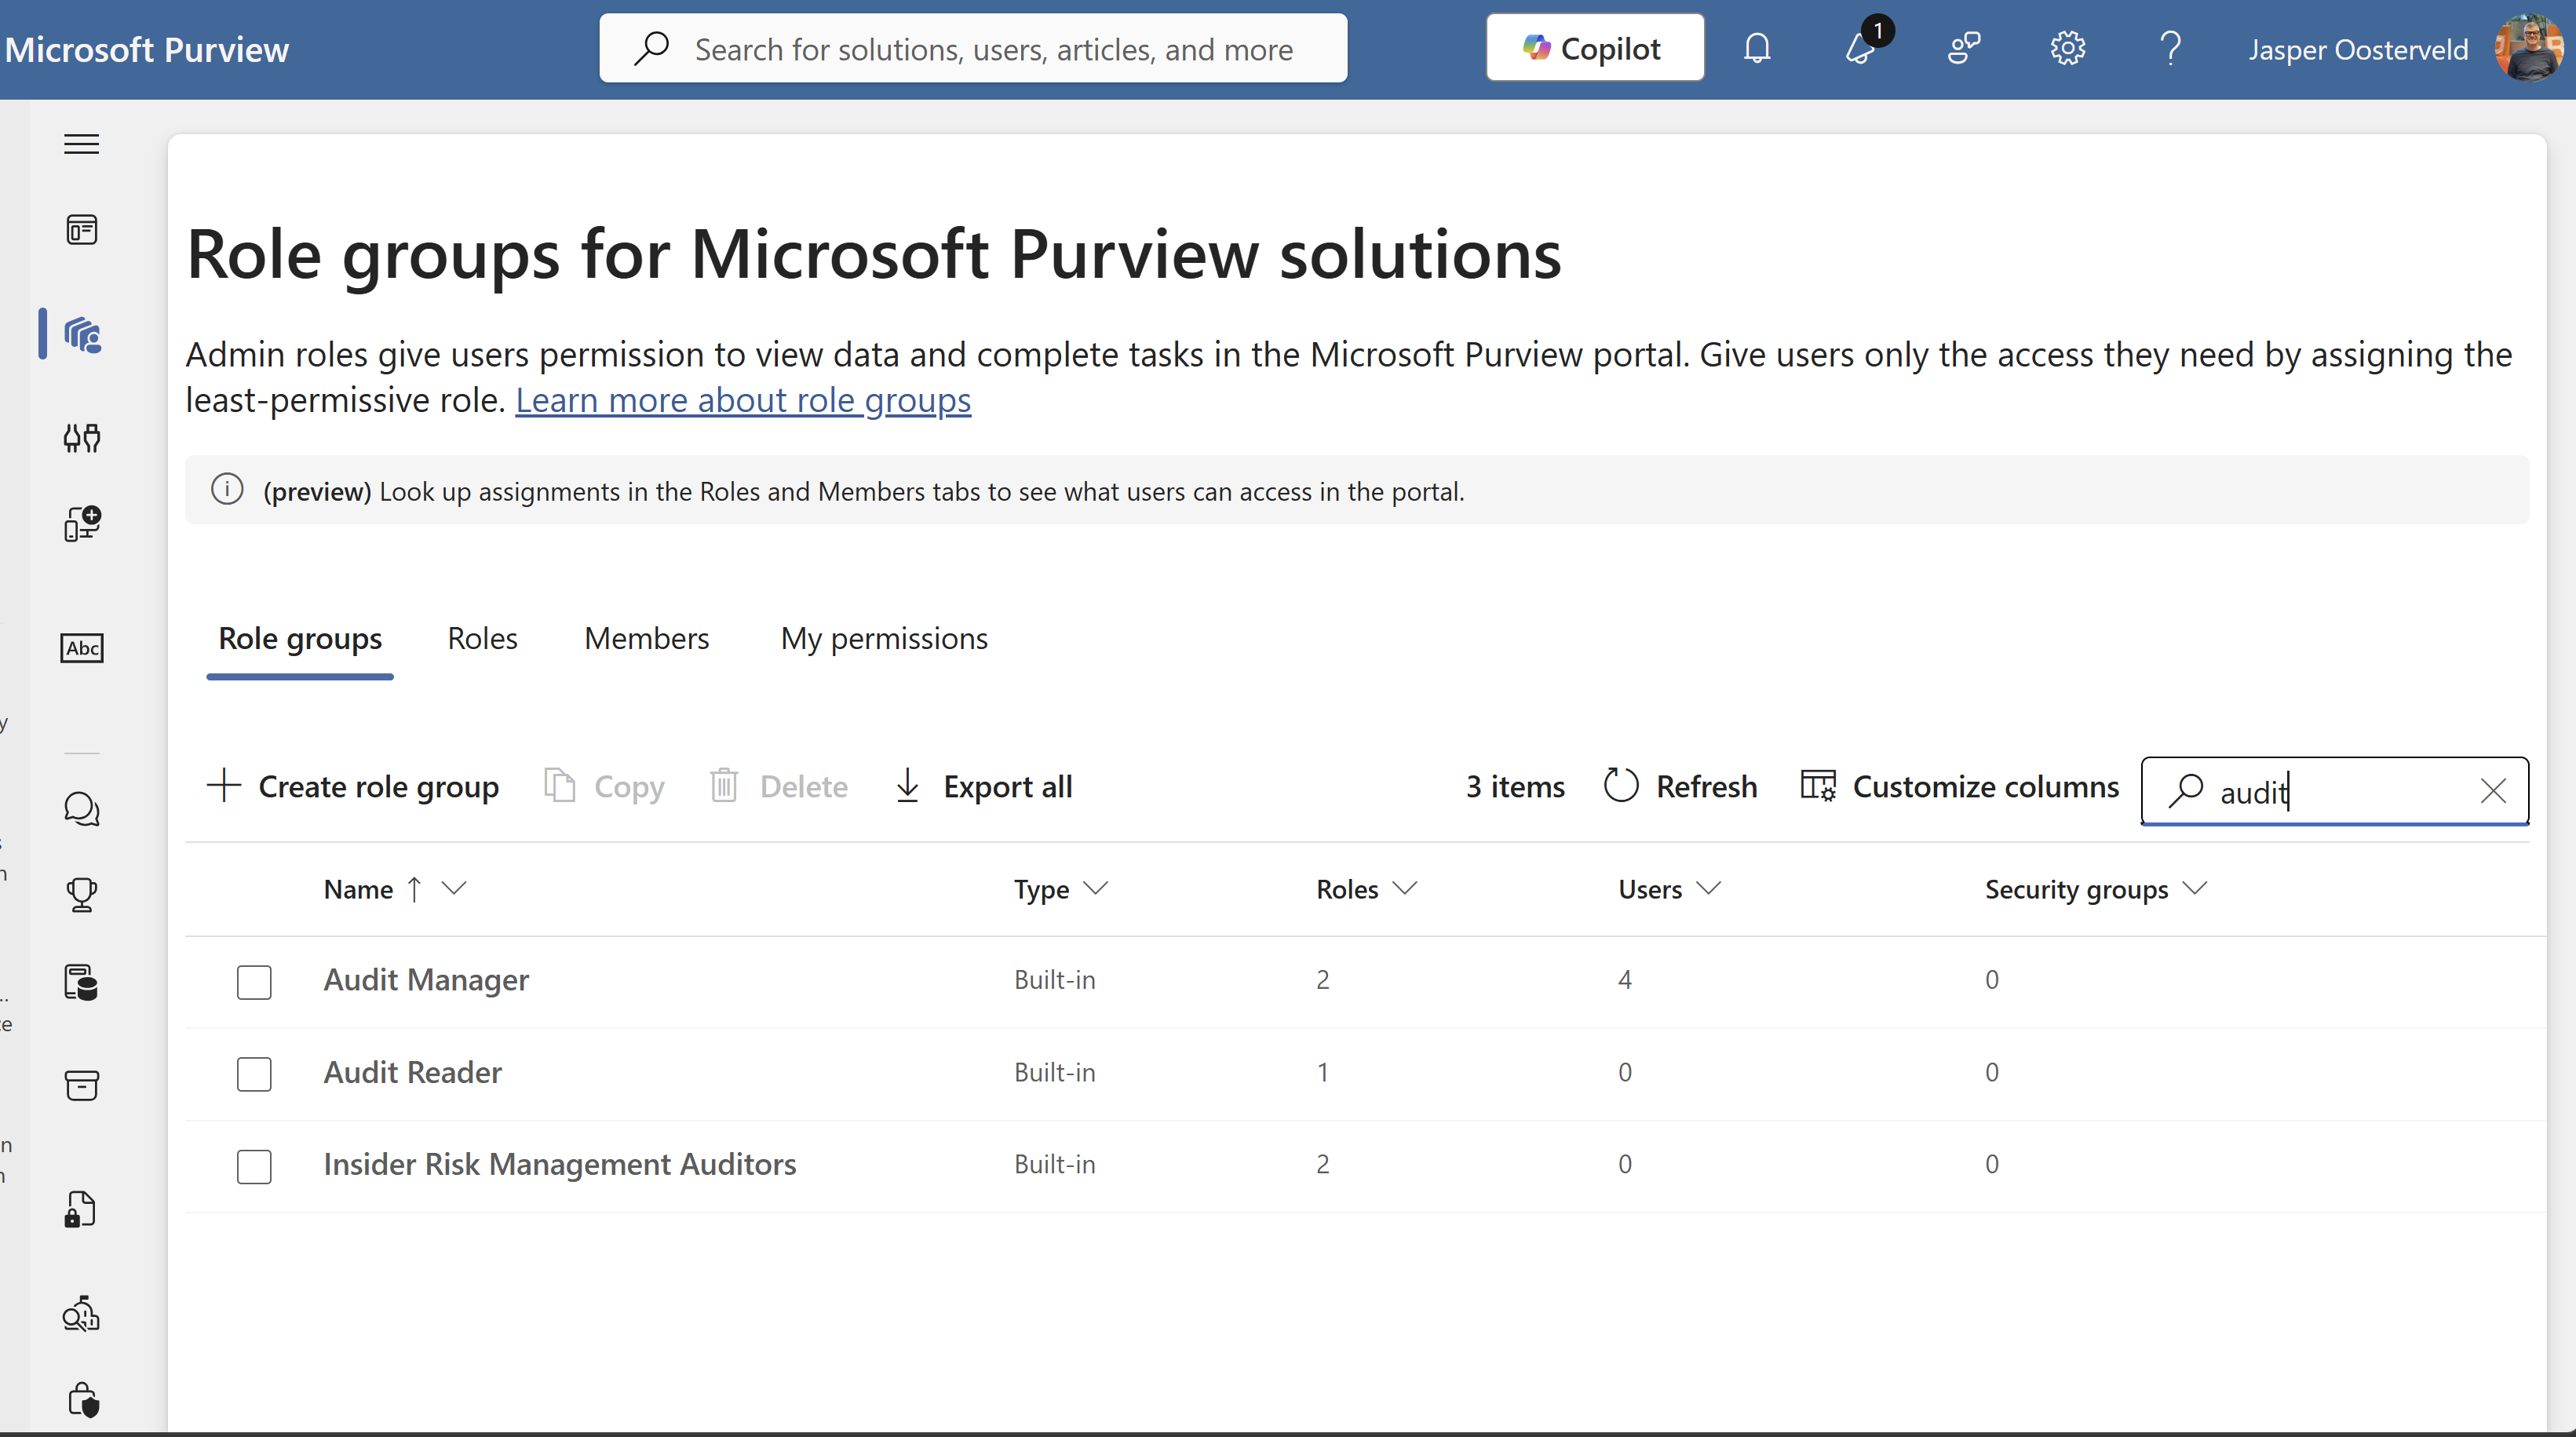
Task: Click the Microsoft Purview title
Action: (147, 49)
